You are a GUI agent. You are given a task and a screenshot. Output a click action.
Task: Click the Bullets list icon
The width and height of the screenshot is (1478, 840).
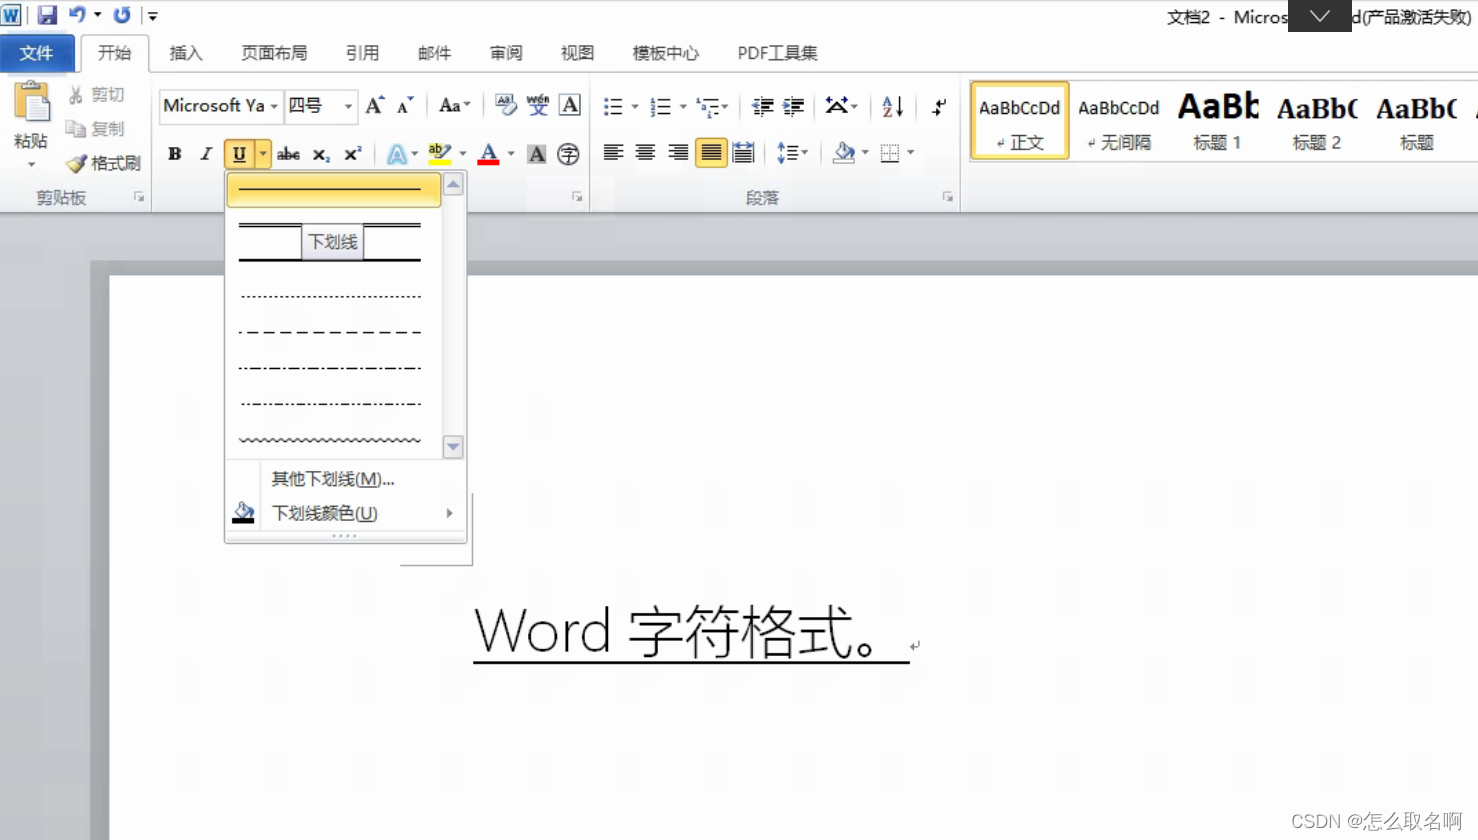click(613, 106)
